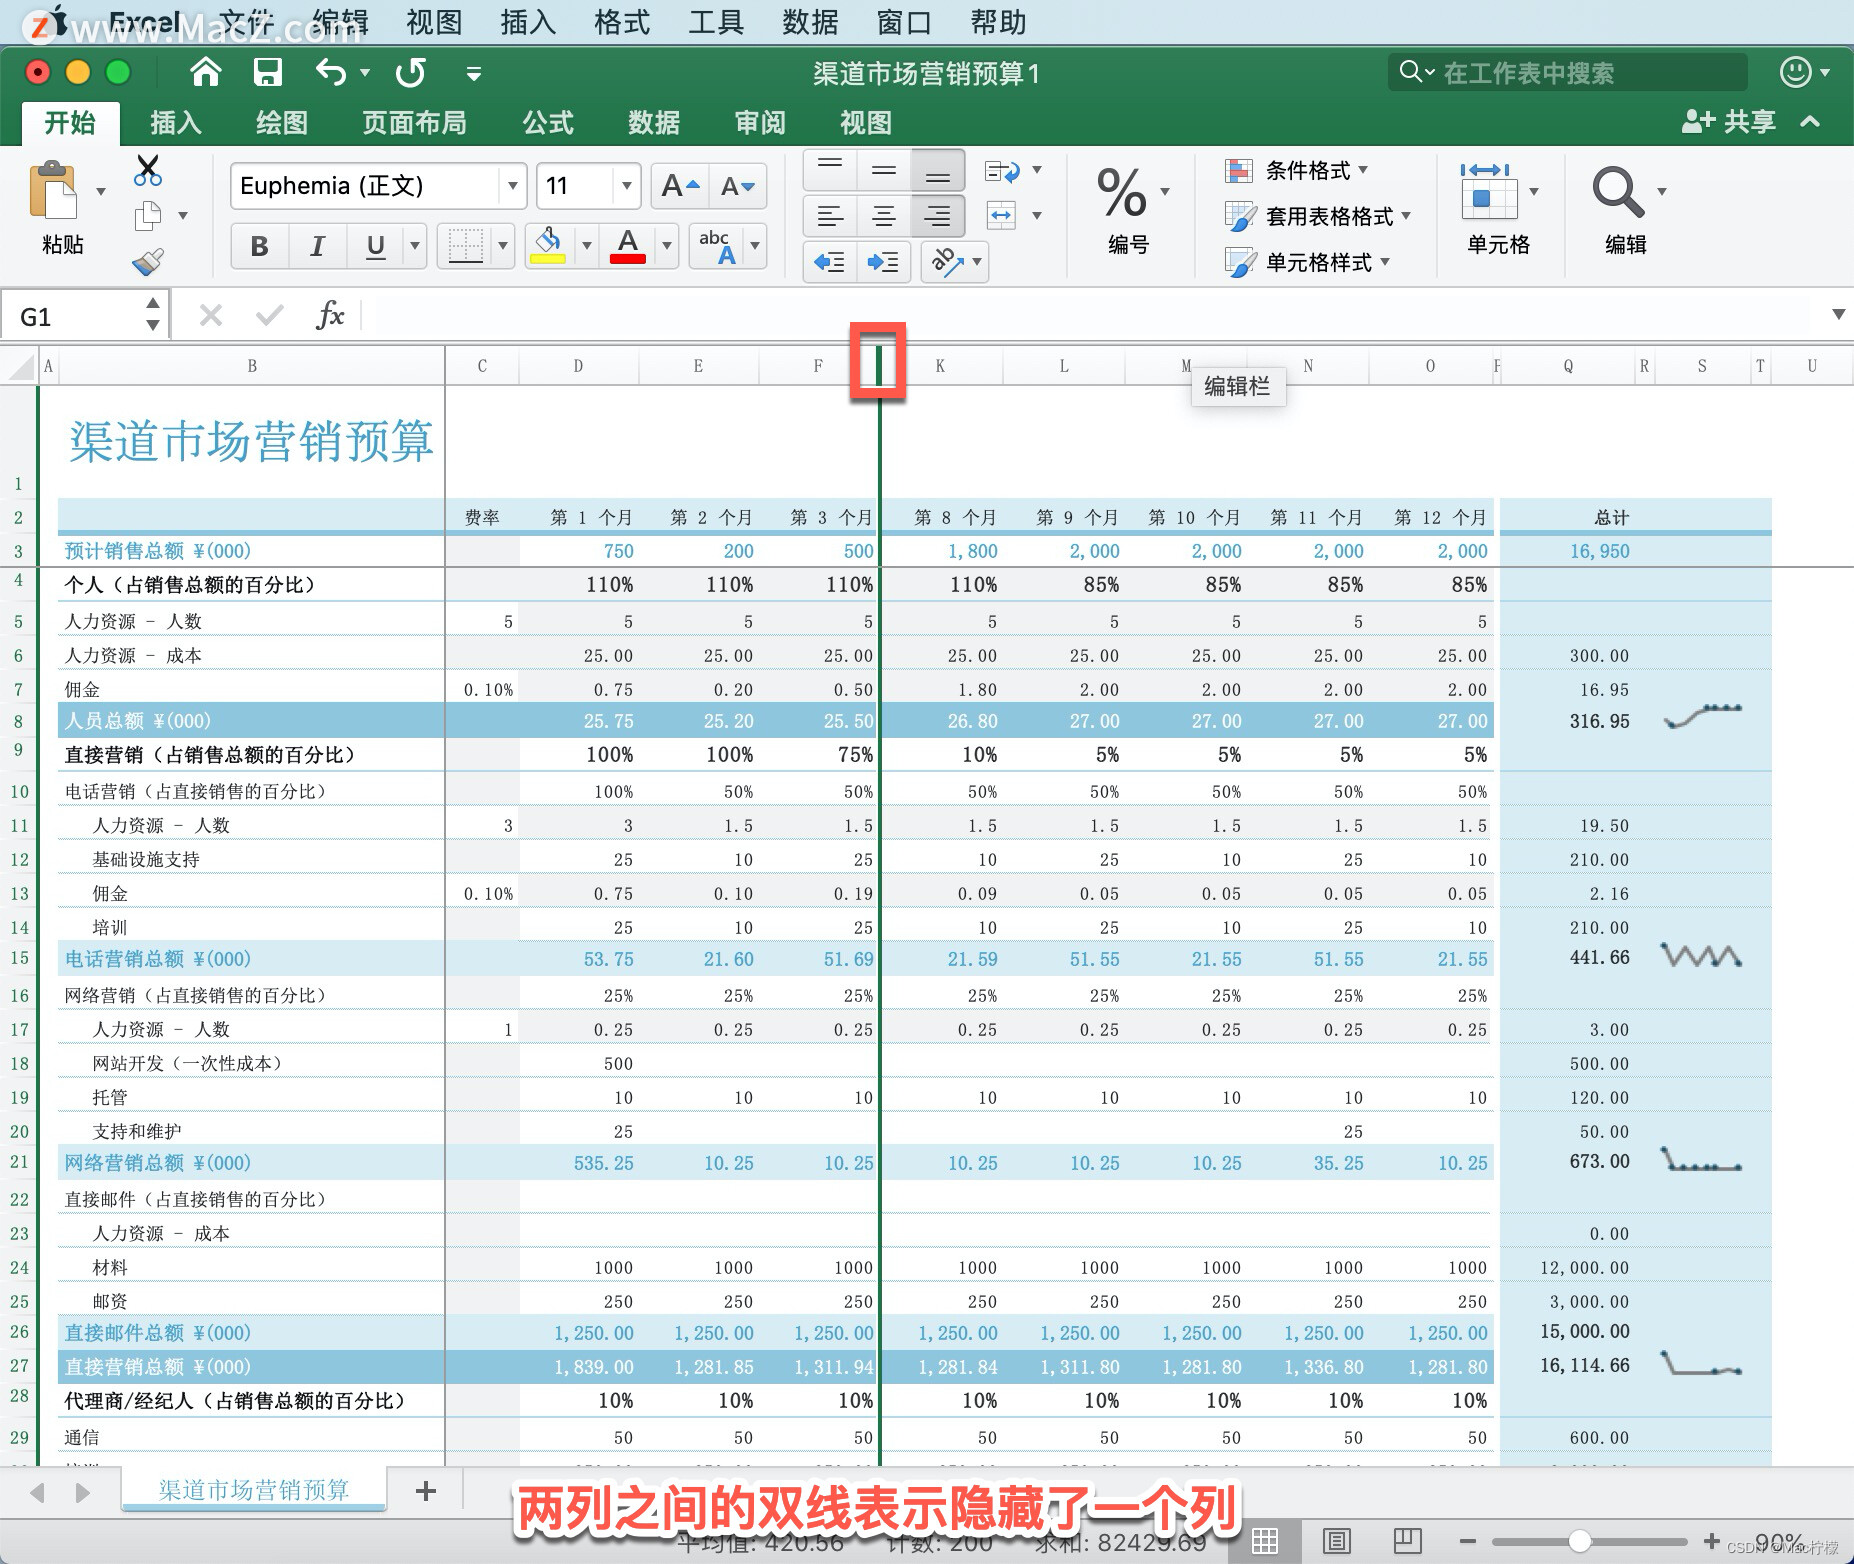Switch to normal view in status bar

pyautogui.click(x=1265, y=1541)
